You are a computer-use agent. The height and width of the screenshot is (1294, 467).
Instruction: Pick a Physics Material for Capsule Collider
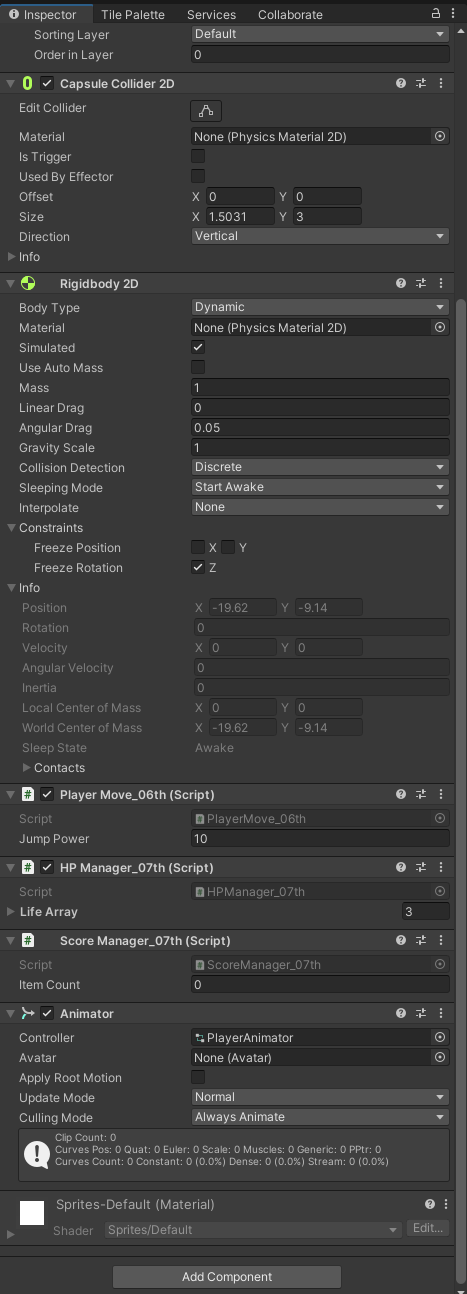pos(440,136)
